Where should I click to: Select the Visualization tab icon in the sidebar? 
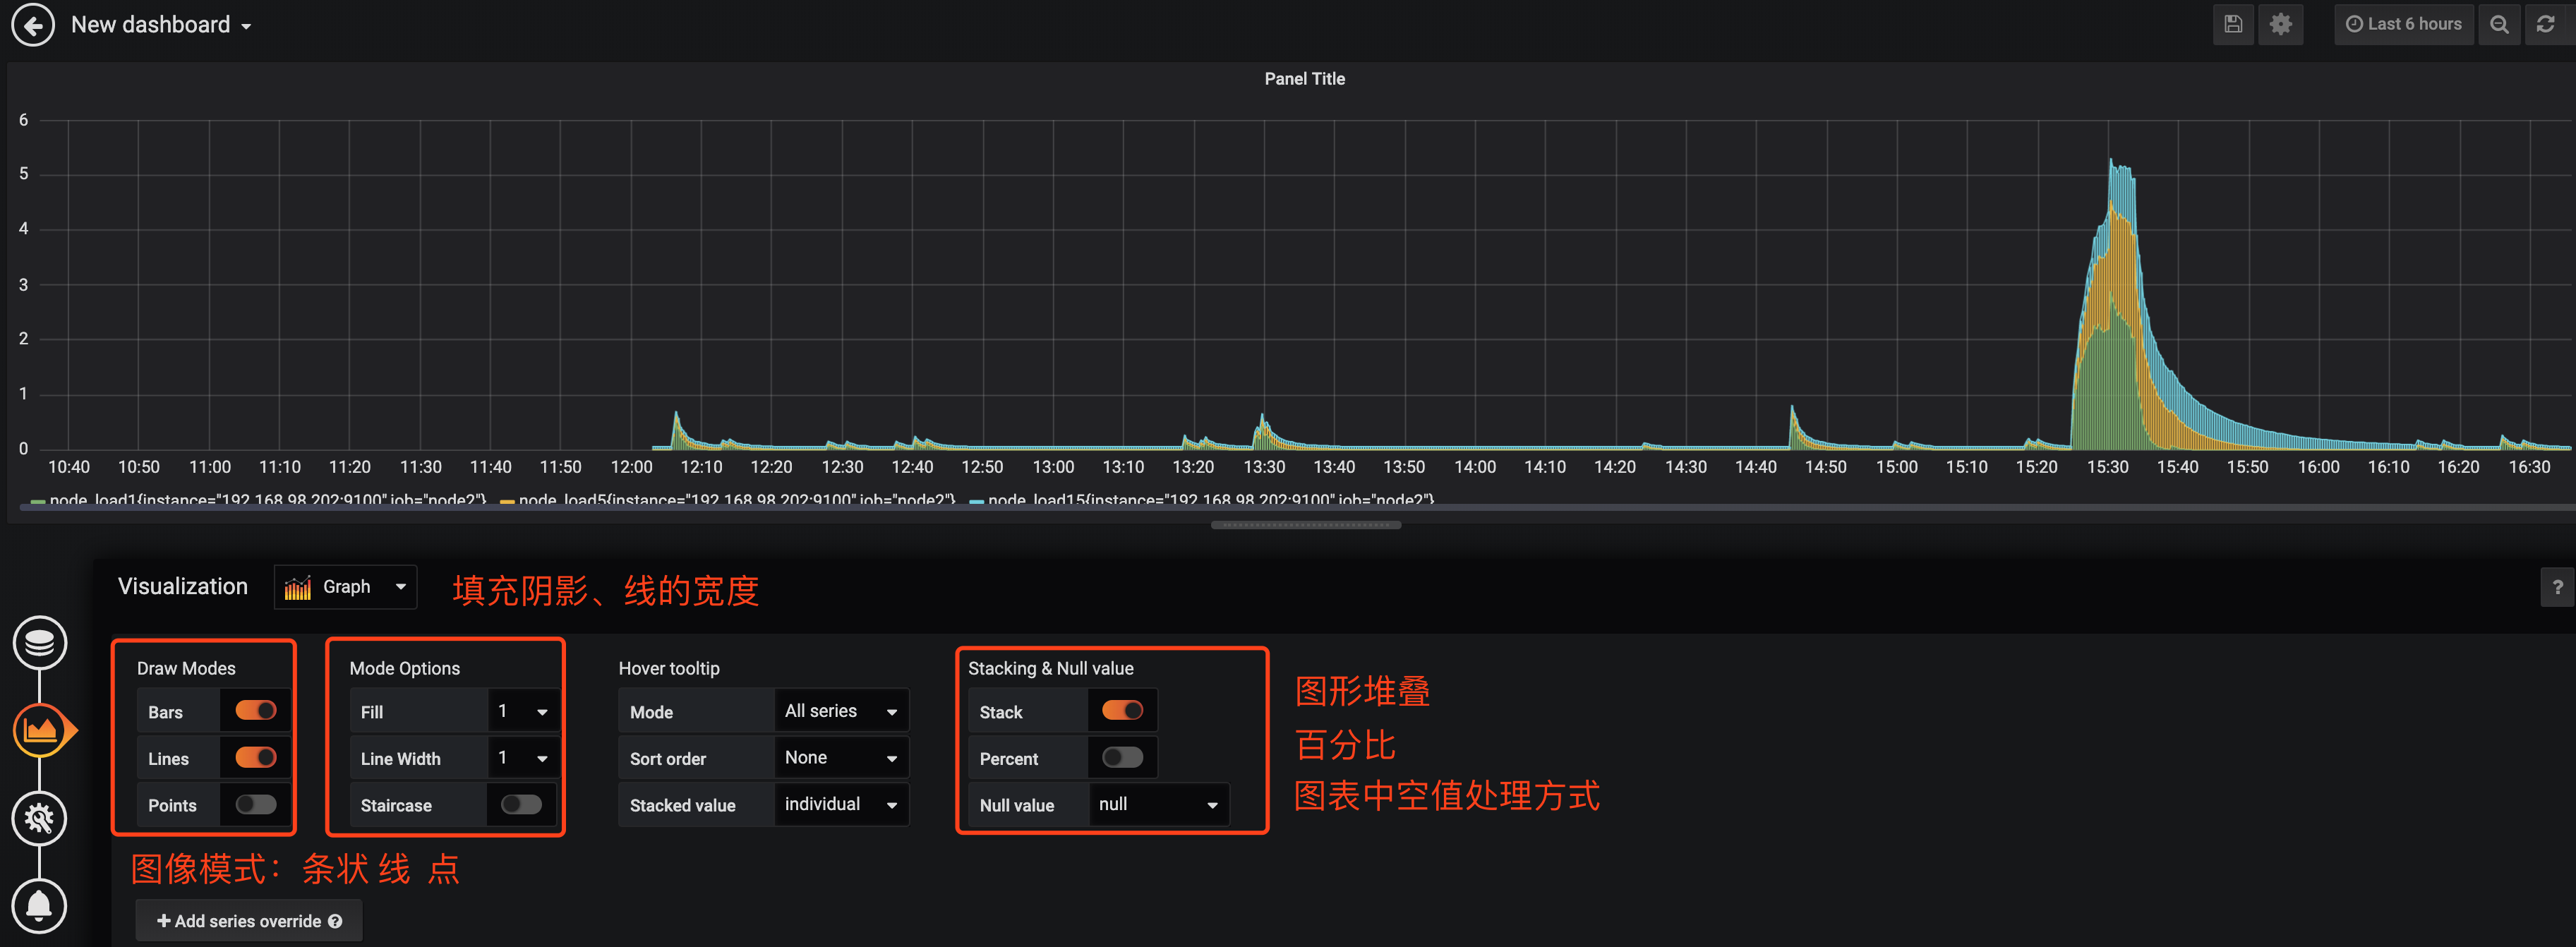(39, 729)
